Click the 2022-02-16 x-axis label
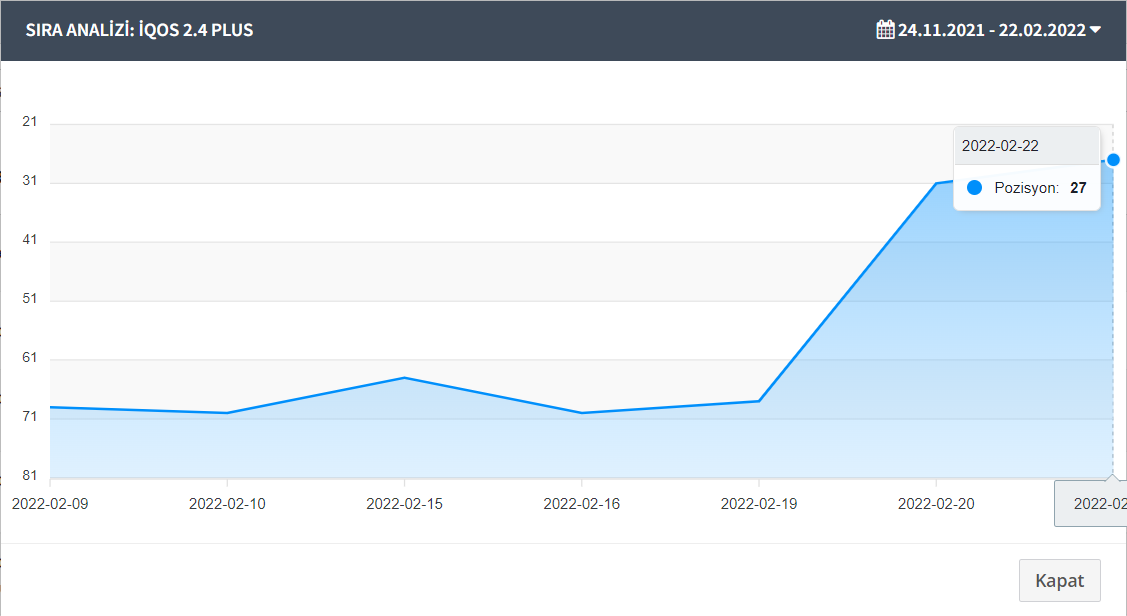The height and width of the screenshot is (616, 1127). click(581, 504)
